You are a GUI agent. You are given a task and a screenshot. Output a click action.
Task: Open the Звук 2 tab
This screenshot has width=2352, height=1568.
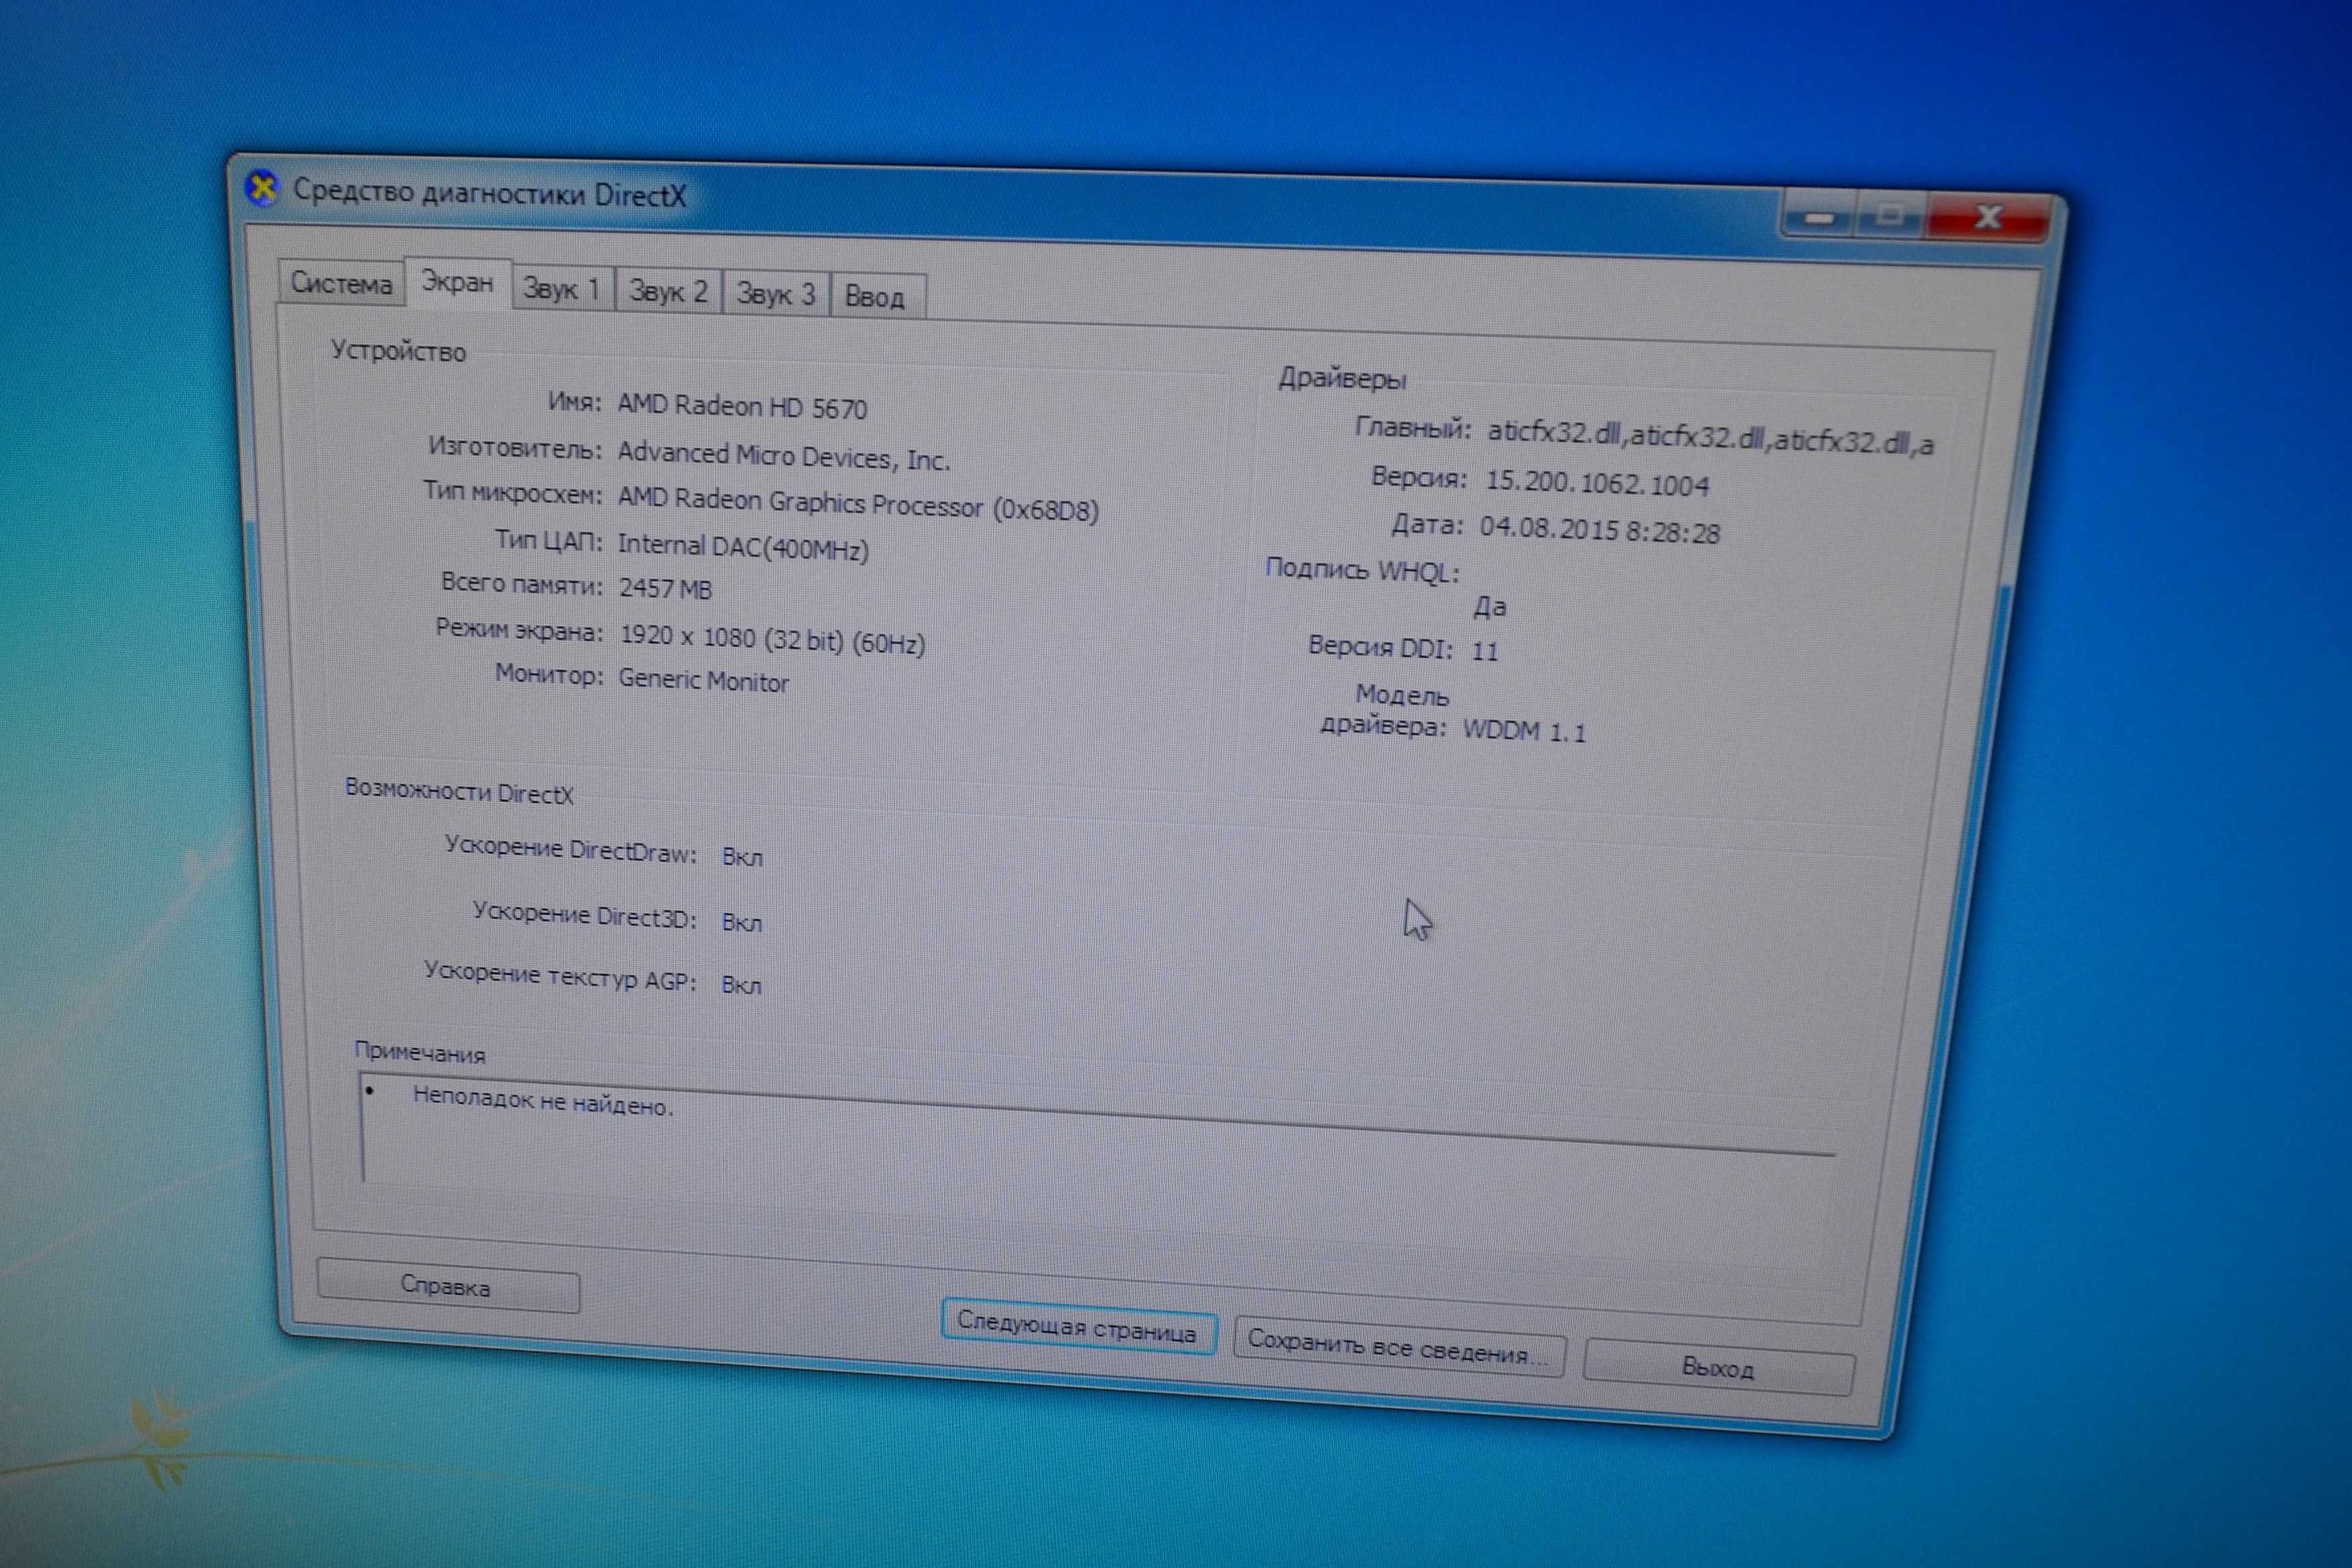668,292
